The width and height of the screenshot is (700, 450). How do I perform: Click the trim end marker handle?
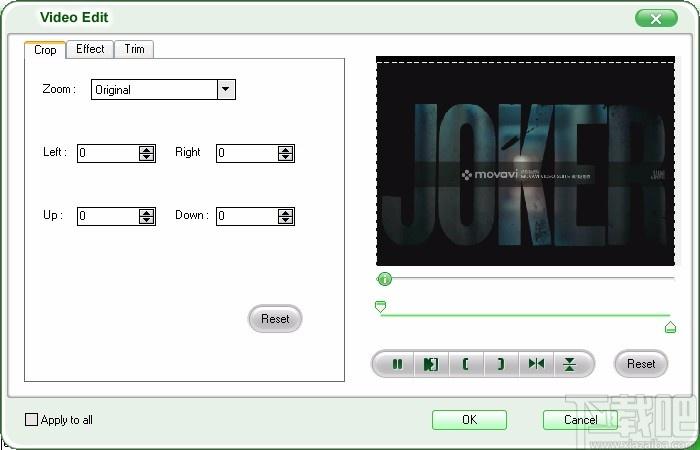click(x=670, y=326)
